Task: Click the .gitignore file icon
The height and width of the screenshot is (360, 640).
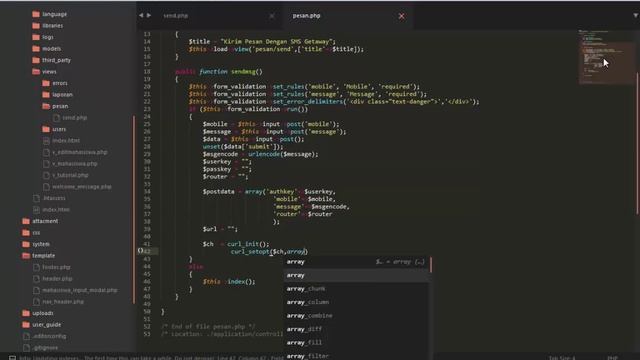Action: click(x=27, y=347)
